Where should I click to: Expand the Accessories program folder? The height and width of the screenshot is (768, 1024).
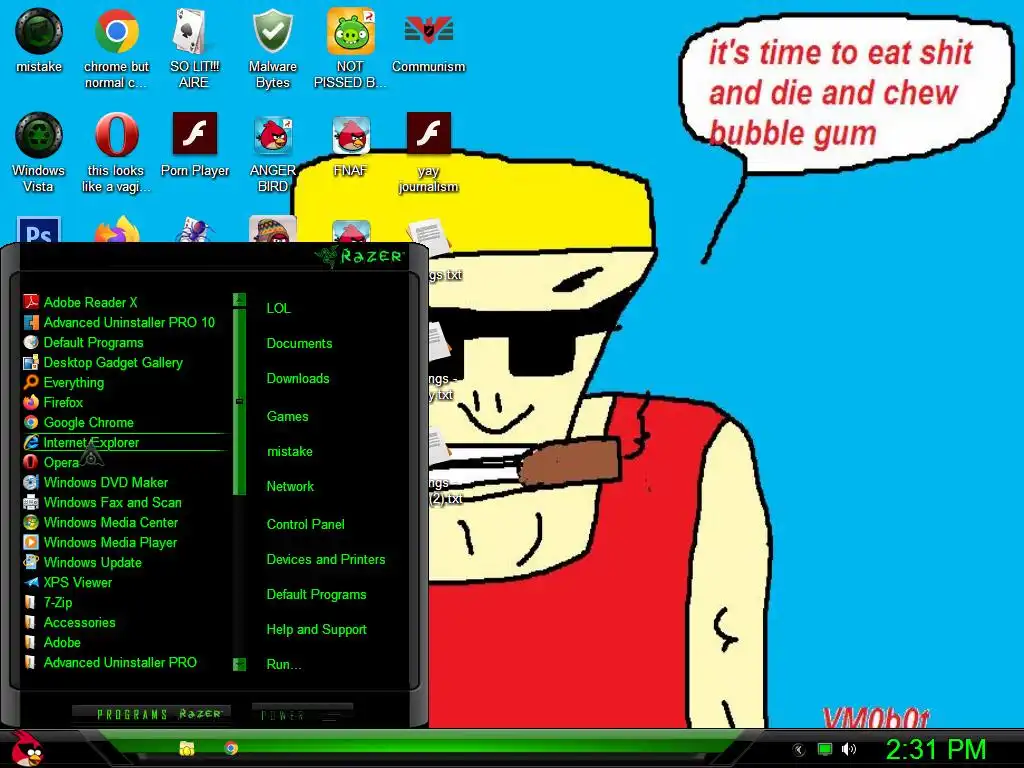[69, 622]
